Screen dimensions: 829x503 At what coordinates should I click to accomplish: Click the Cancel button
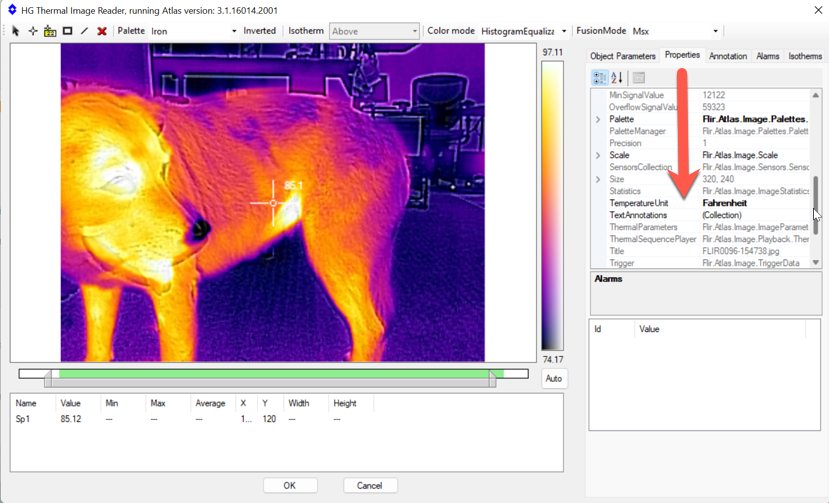[x=369, y=485]
